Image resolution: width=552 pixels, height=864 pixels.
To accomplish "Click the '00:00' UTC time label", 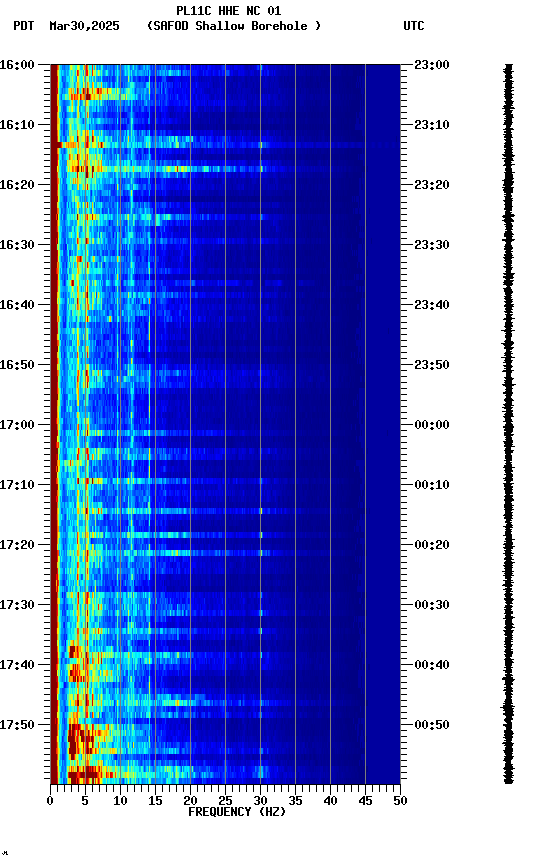I will click(x=432, y=425).
